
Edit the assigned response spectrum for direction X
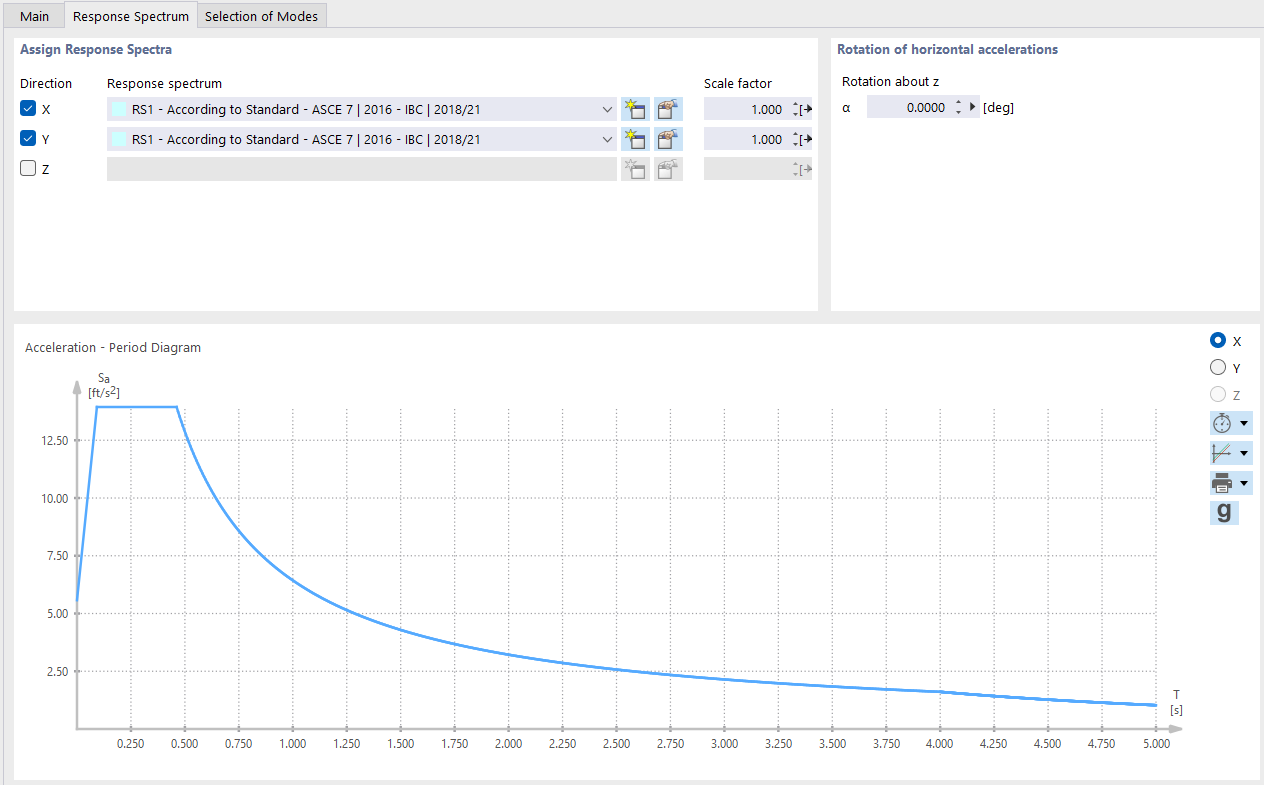tap(667, 108)
